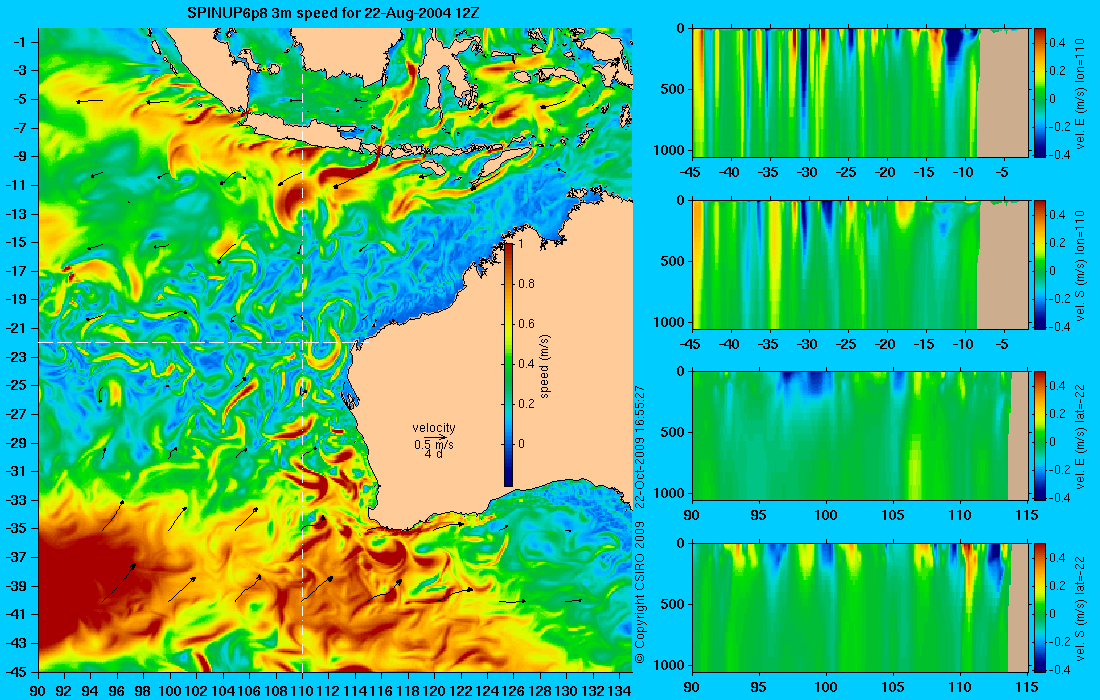Viewport: 1100px width, 700px height.
Task: Click longitude tick "134" on the main map
Action: pos(619,691)
